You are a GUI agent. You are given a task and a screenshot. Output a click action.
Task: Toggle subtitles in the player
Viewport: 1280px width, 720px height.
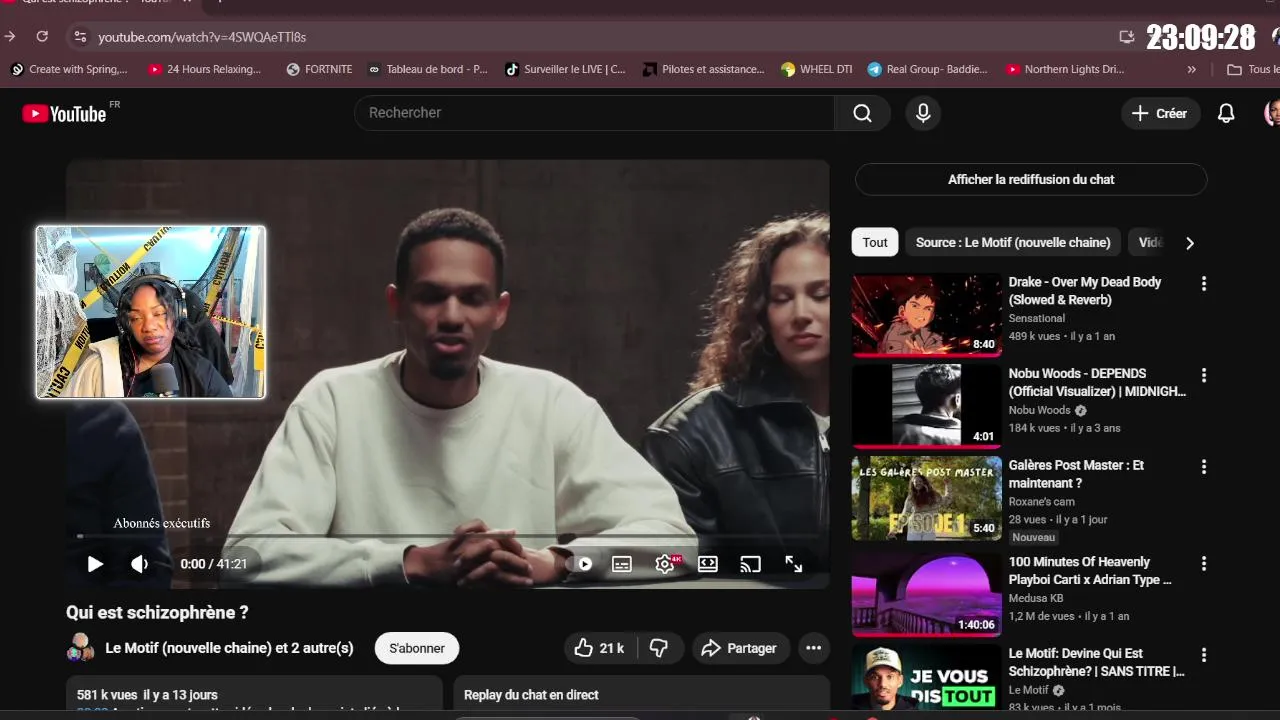click(622, 564)
